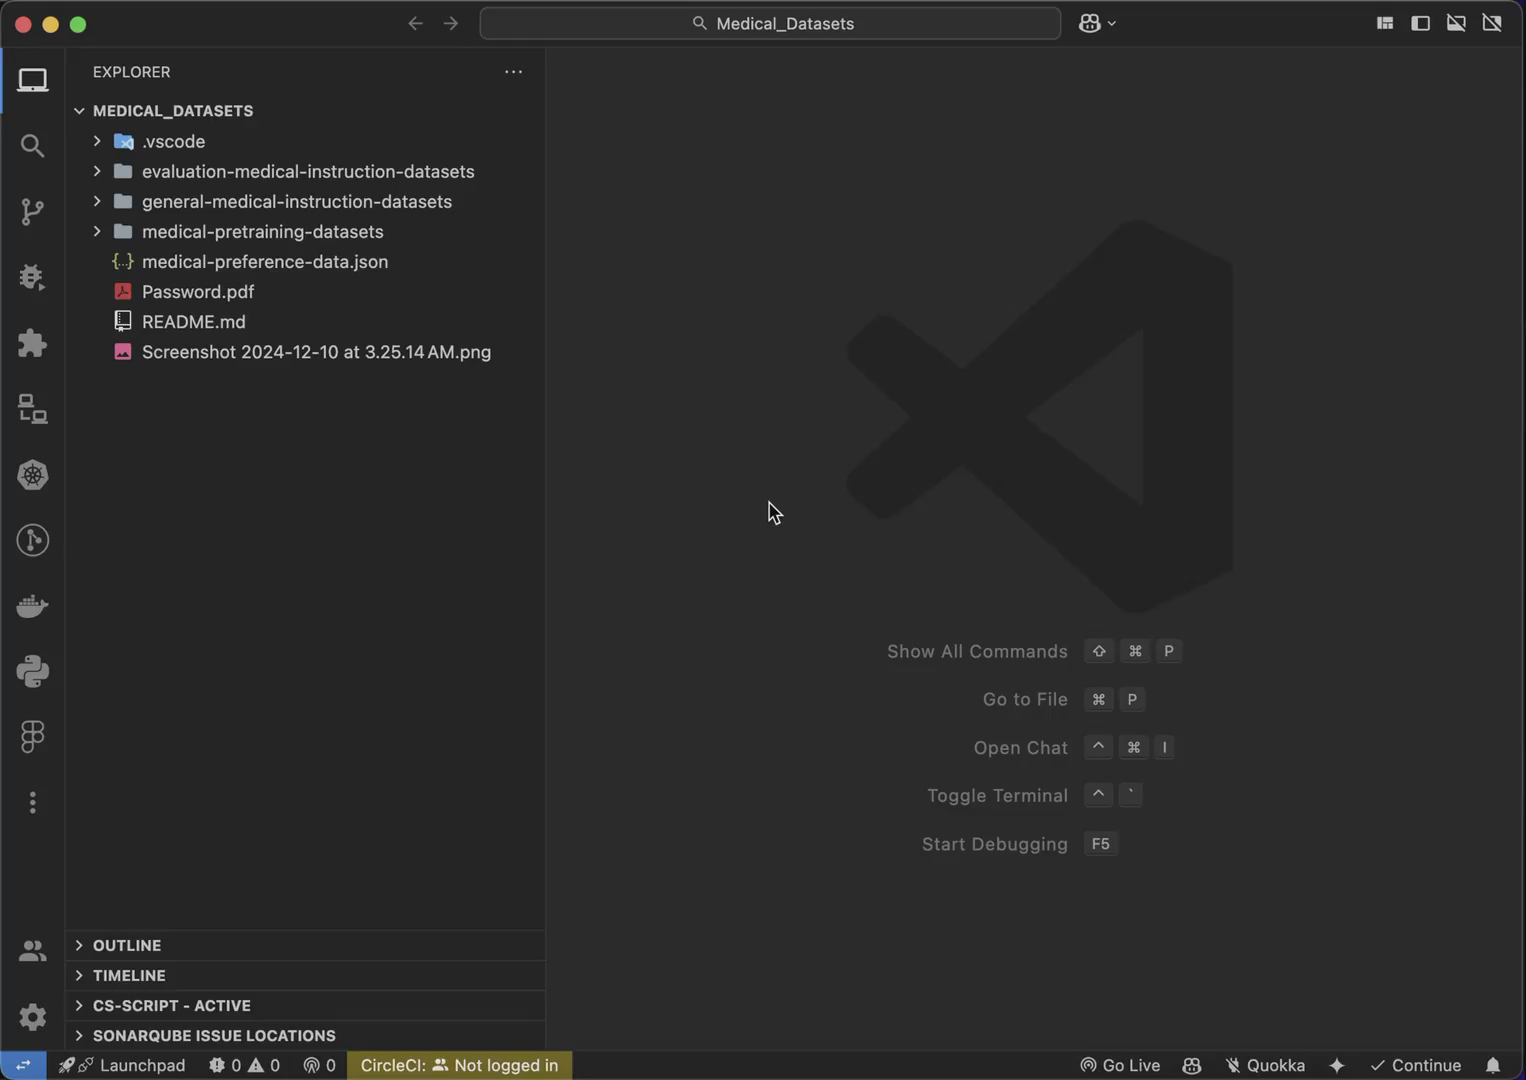Open the Explorer view in activity bar
1526x1080 pixels.
pyautogui.click(x=32, y=80)
